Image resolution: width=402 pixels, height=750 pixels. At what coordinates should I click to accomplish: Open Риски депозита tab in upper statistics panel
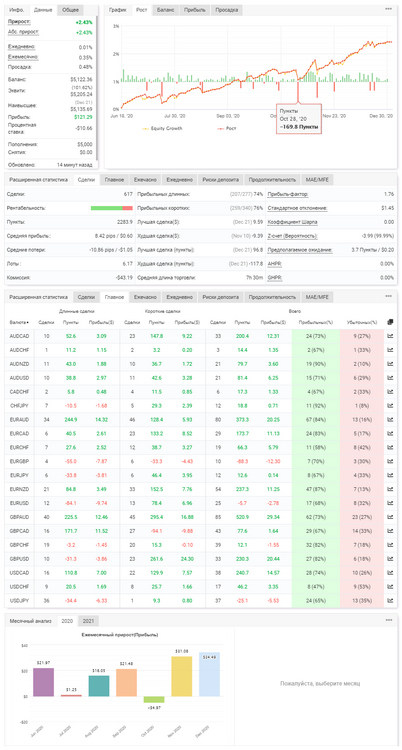221,180
